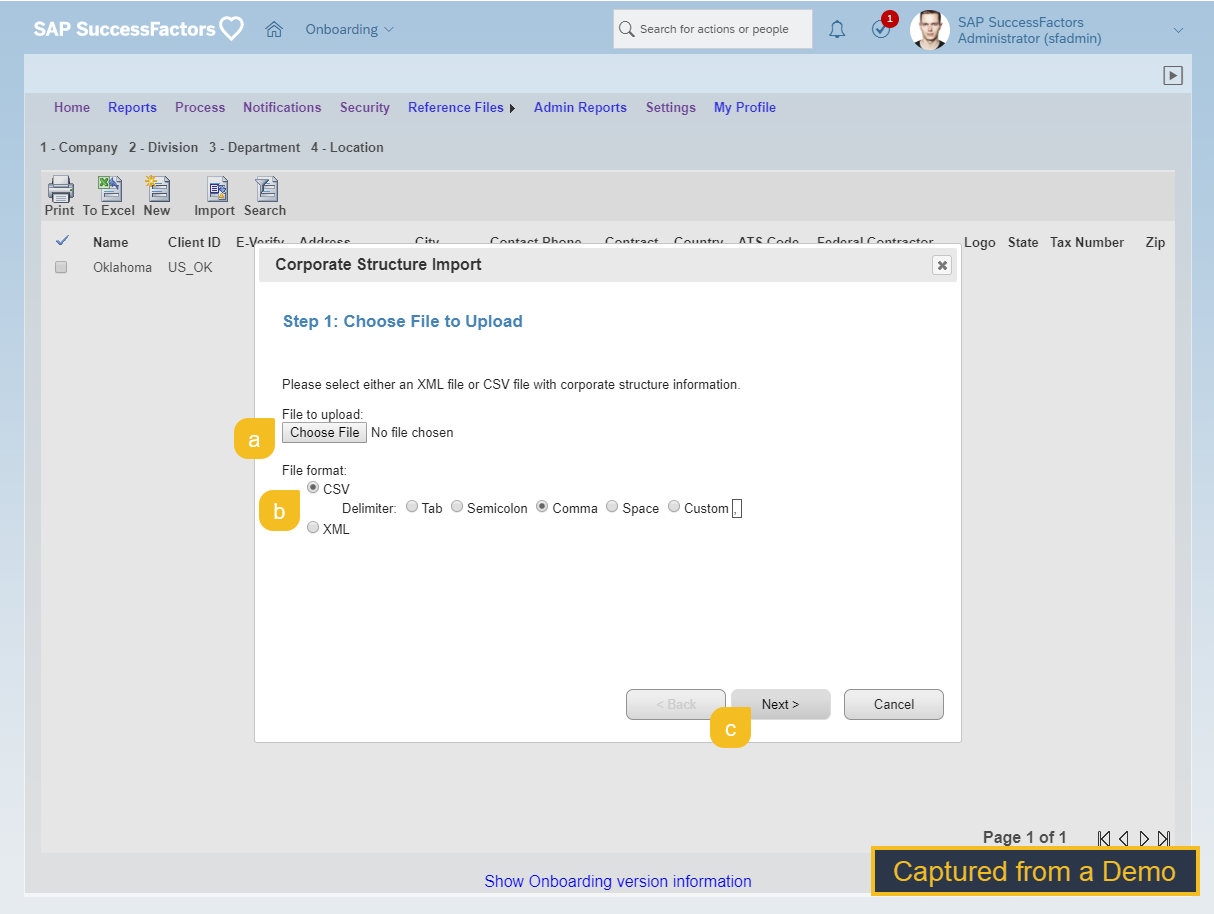The image size is (1214, 914).
Task: Open the Onboarding module dropdown
Action: 350,29
